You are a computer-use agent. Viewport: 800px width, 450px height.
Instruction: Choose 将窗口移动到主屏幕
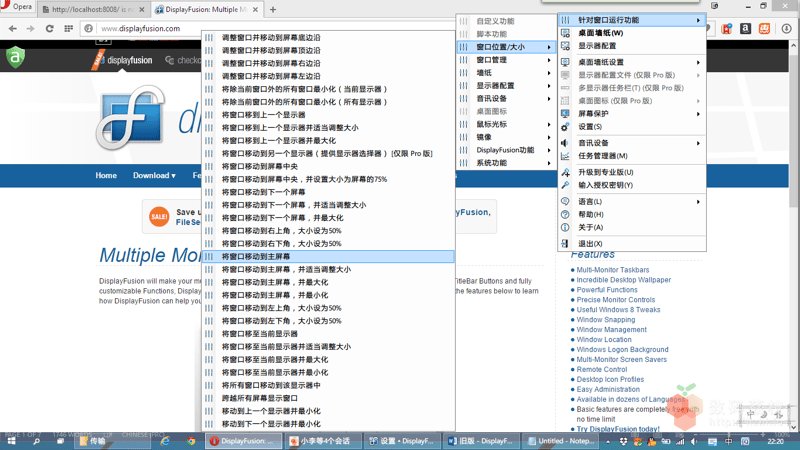point(328,257)
